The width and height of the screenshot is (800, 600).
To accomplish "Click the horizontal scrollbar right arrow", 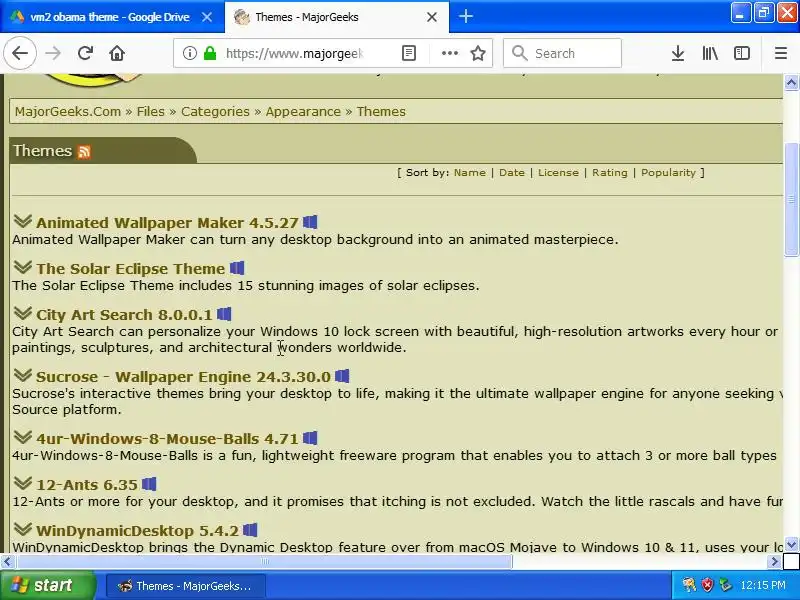I will point(774,562).
